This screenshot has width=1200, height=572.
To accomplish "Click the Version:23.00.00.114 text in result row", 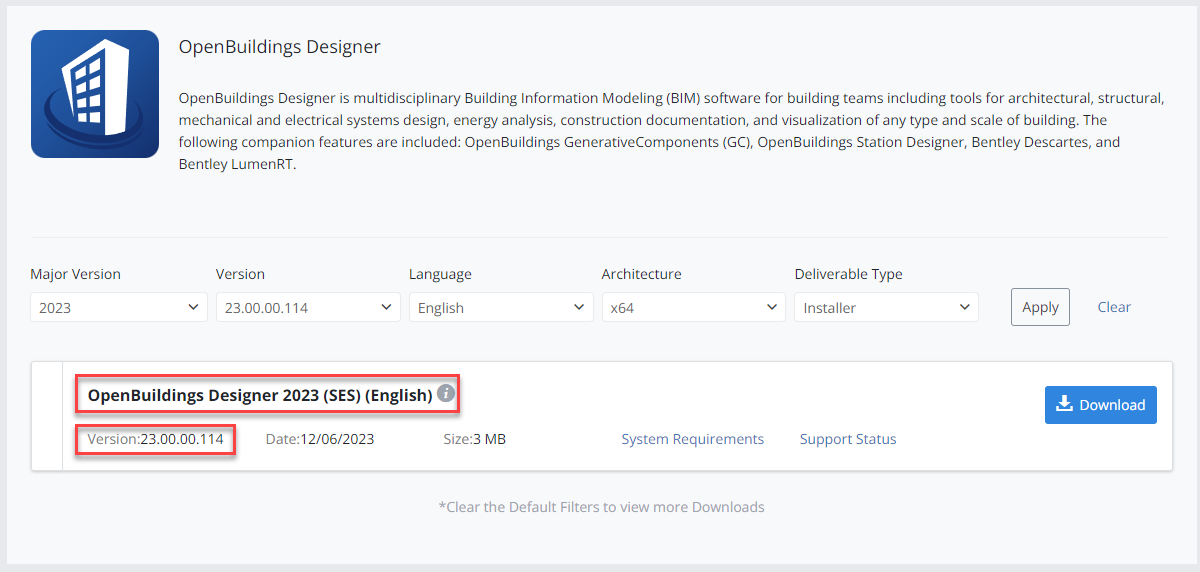I will coord(155,439).
